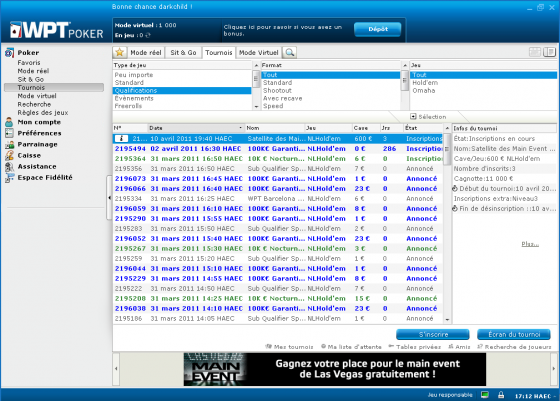Click the padlock security icon in status bar
Screen dimensions: 560x401
pos(501,395)
